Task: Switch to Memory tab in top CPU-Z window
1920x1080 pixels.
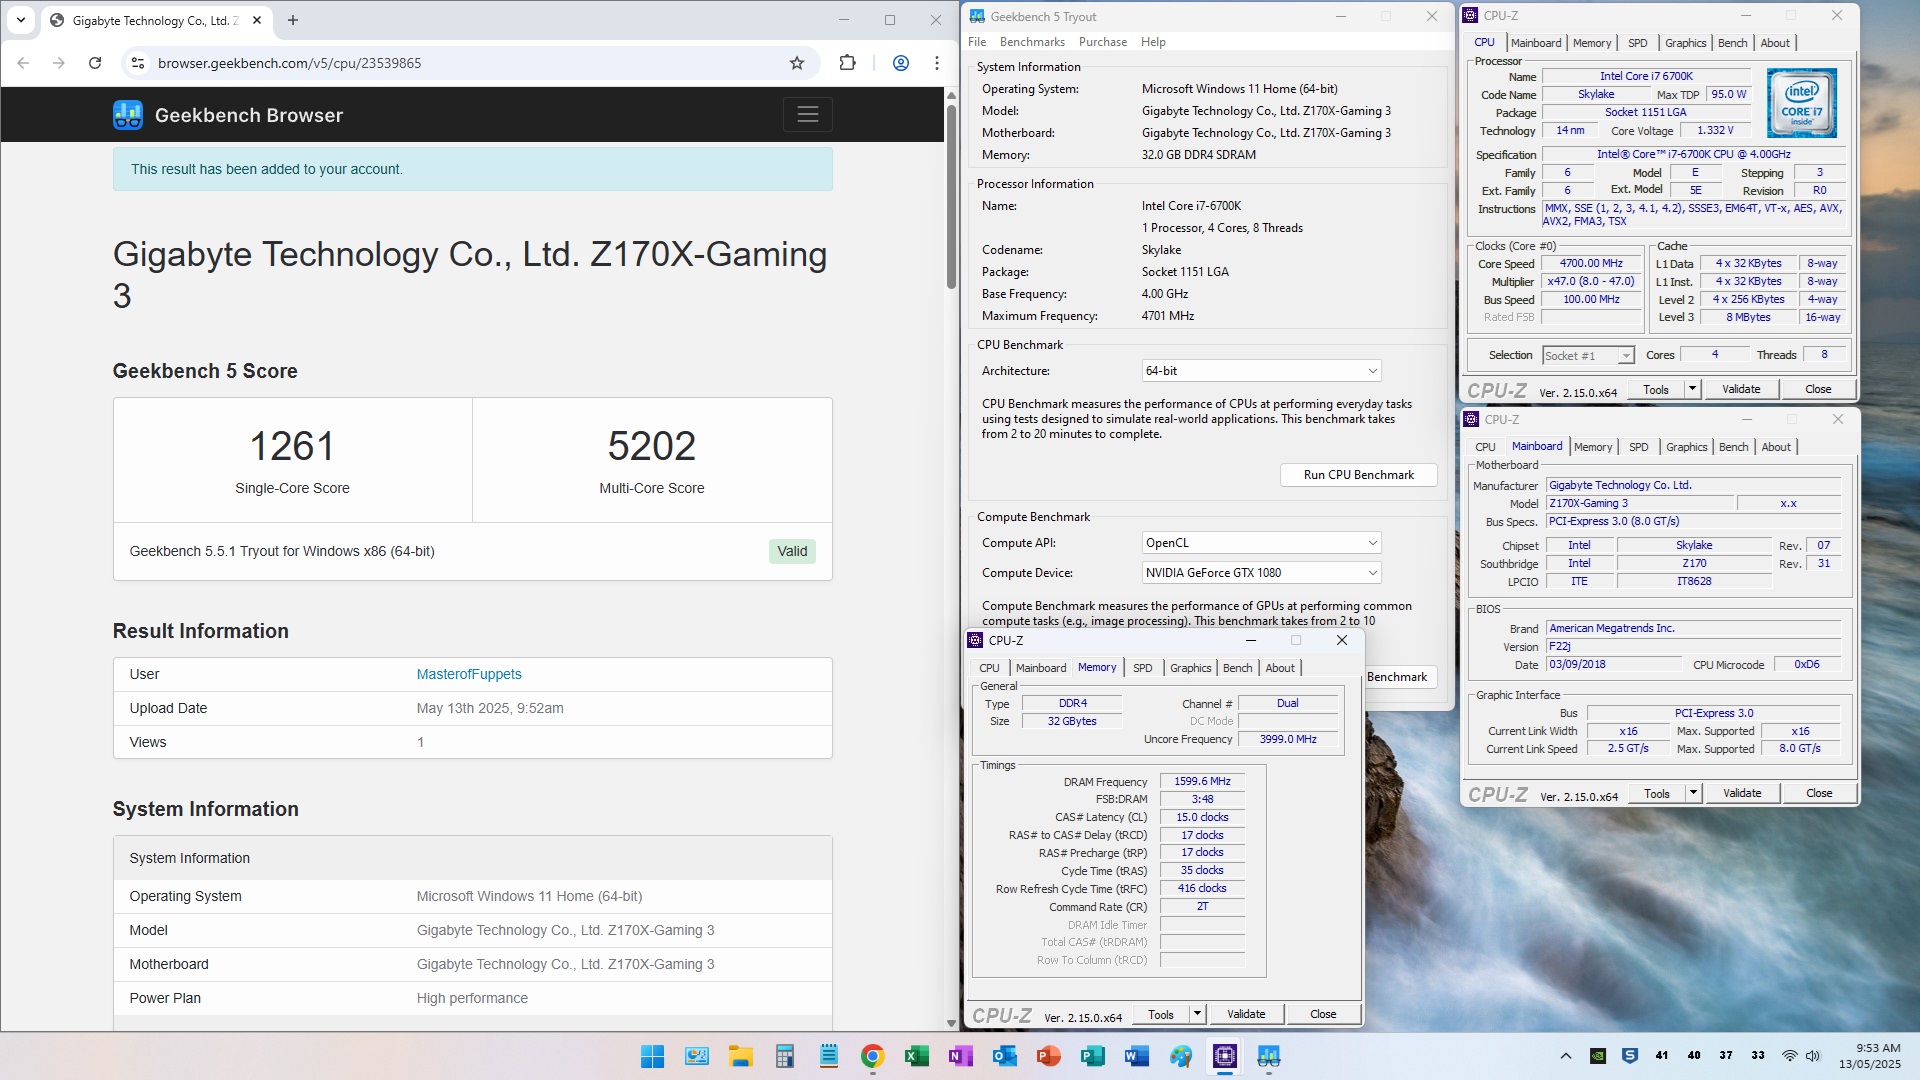Action: click(1592, 43)
